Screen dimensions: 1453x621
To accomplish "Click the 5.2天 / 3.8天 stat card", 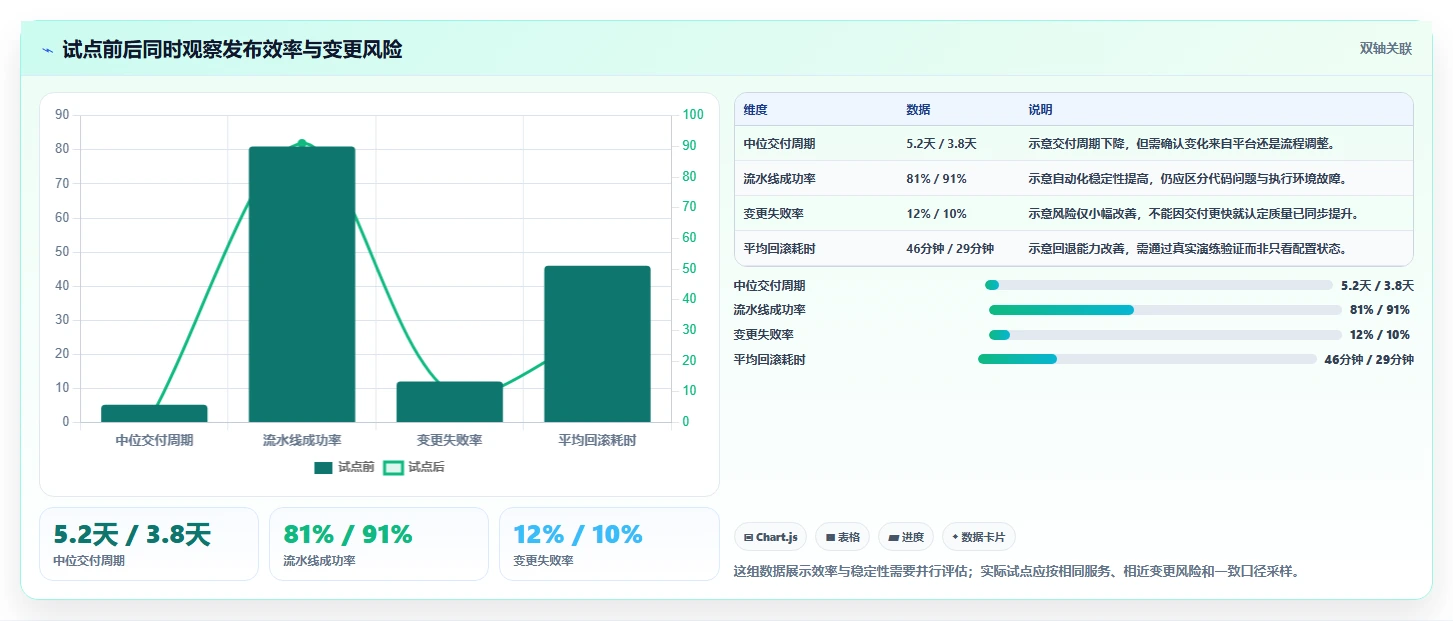I will click(149, 544).
